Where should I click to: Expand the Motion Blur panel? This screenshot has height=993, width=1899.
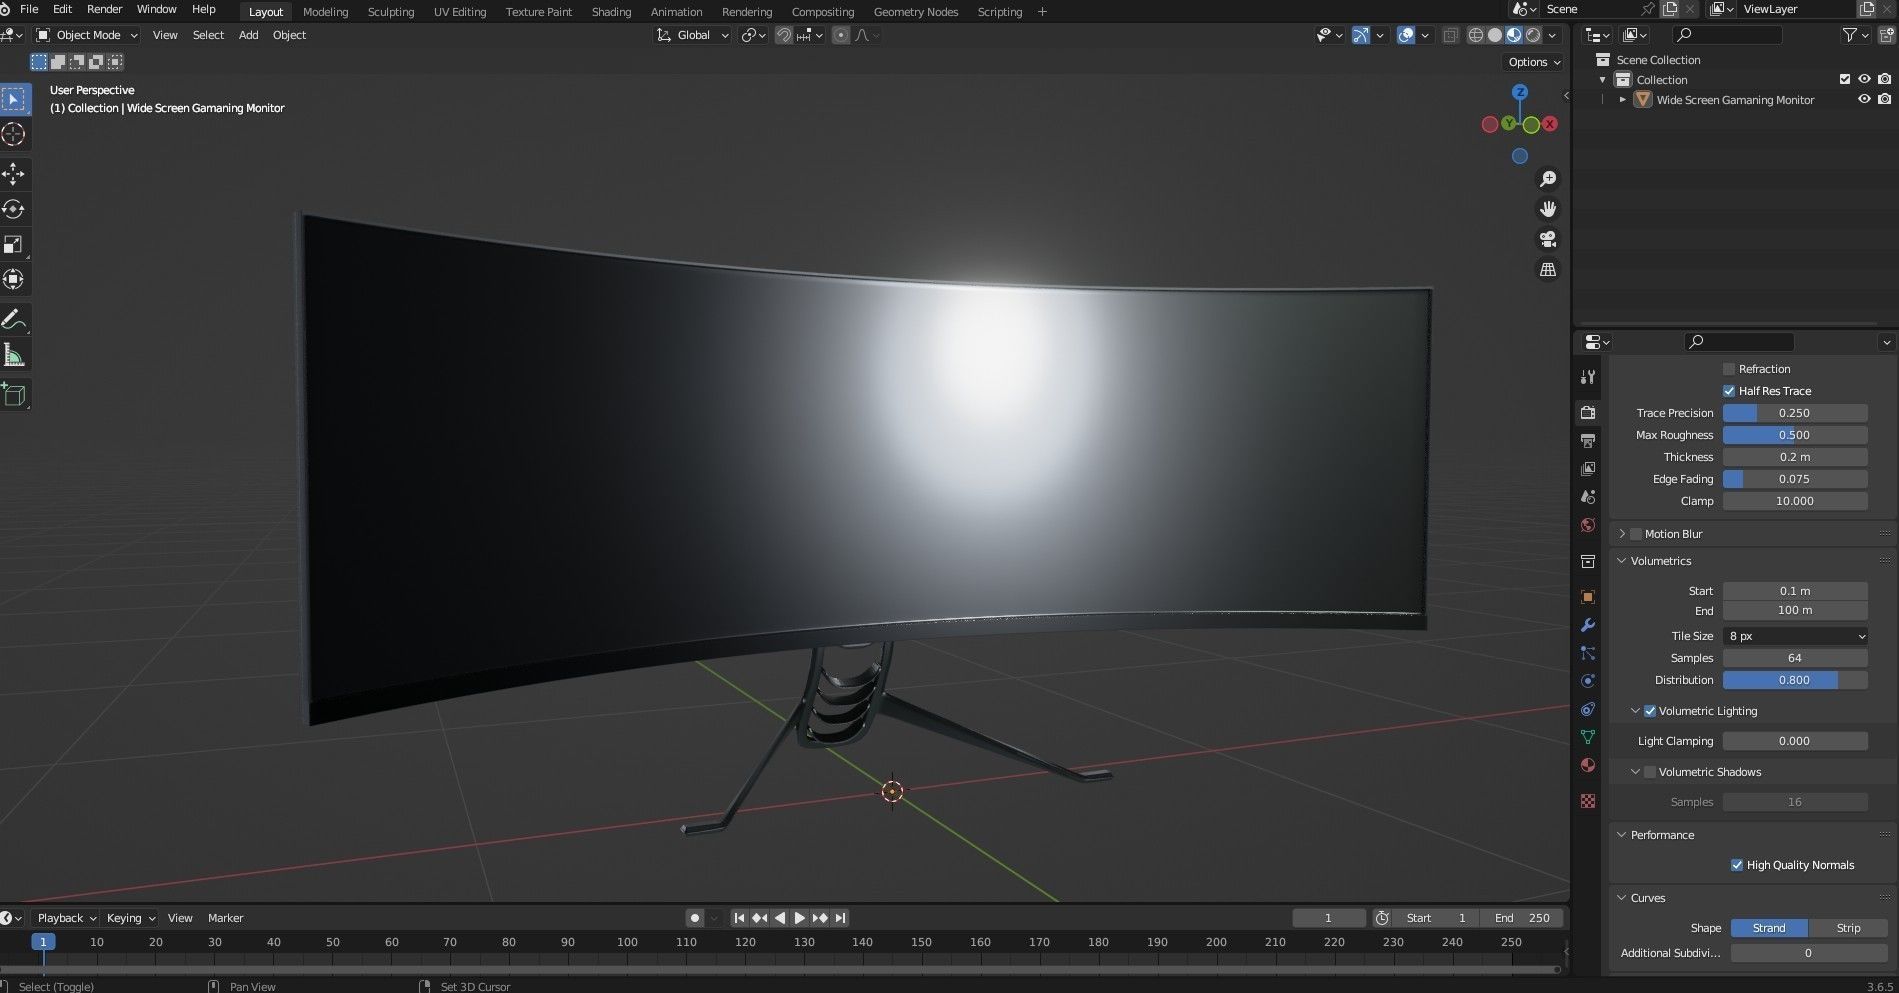click(x=1622, y=534)
